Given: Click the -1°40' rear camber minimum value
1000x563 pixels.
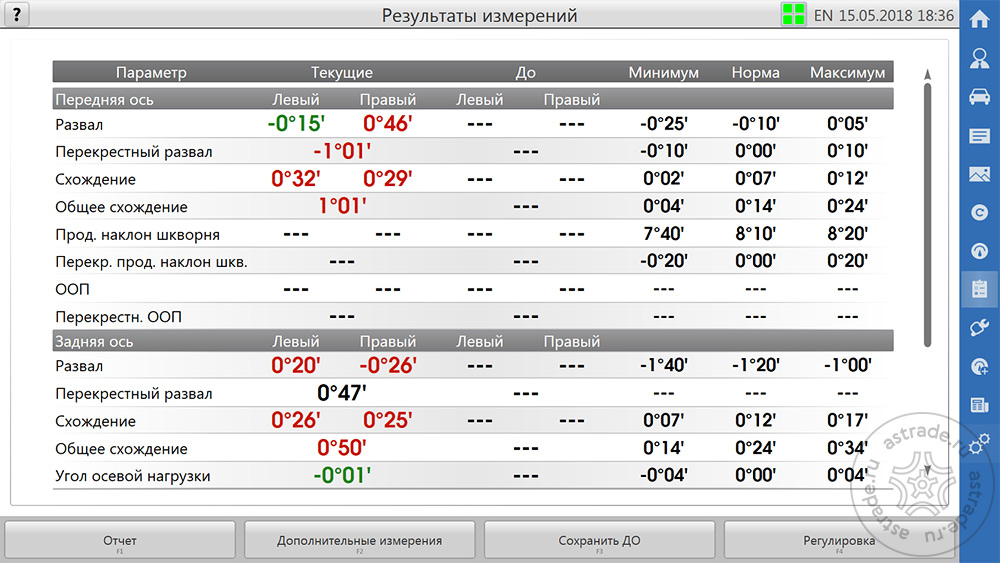Looking at the screenshot, I should [x=663, y=365].
